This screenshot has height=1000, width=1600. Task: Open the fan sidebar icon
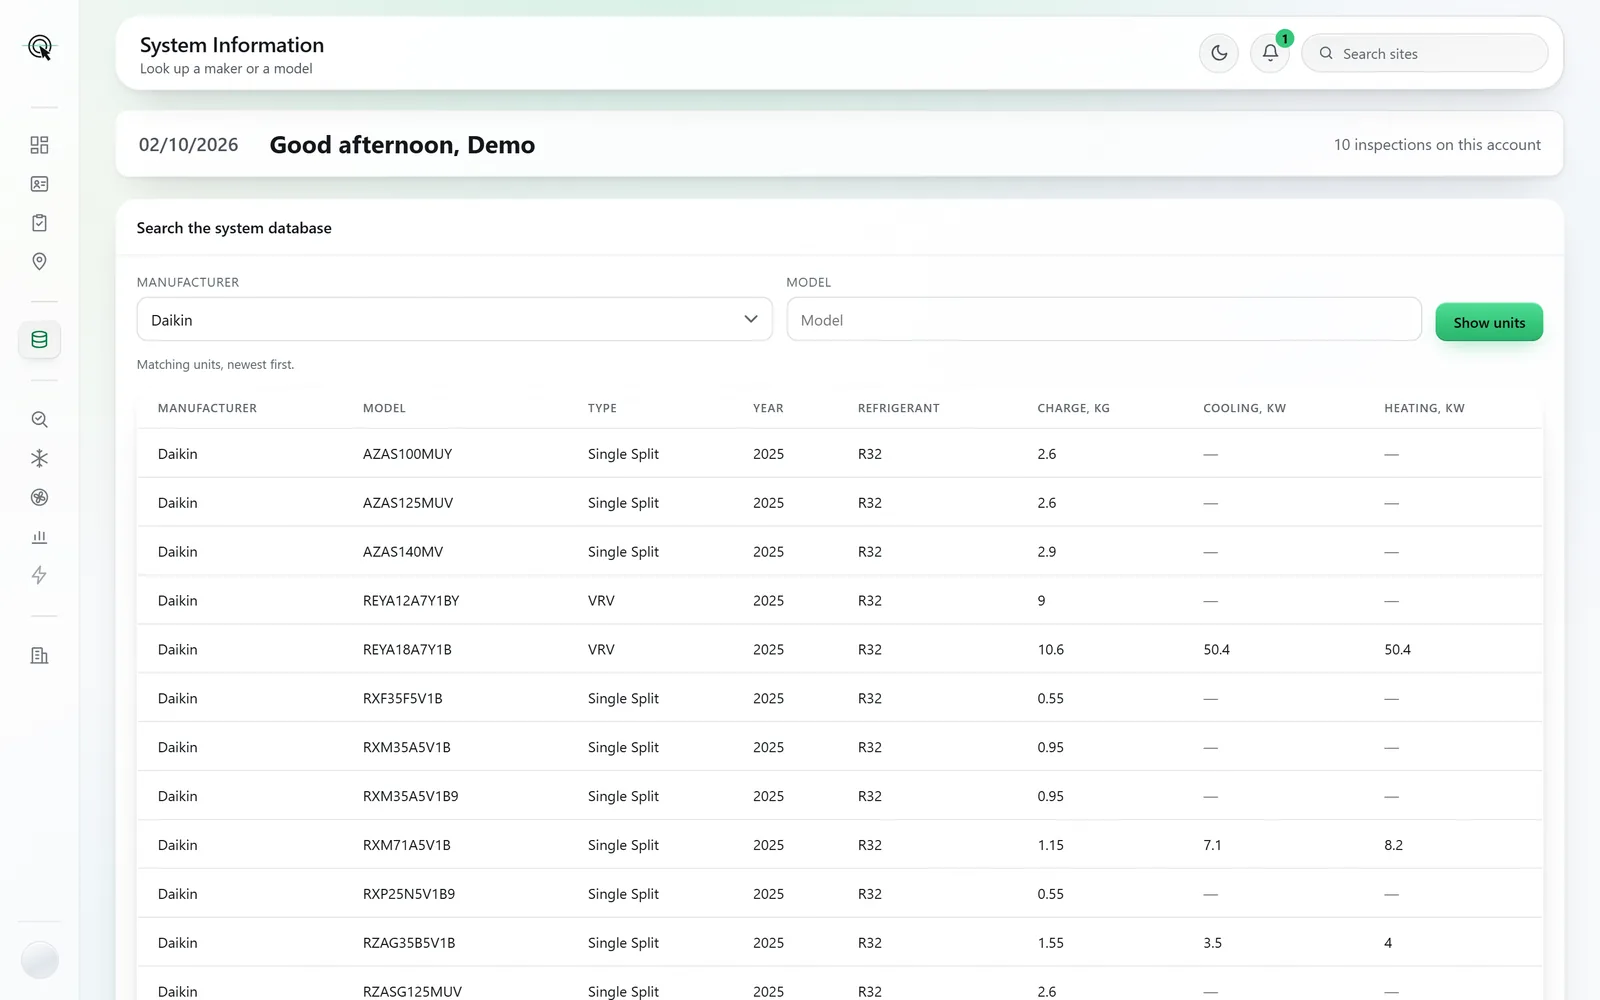pyautogui.click(x=39, y=497)
